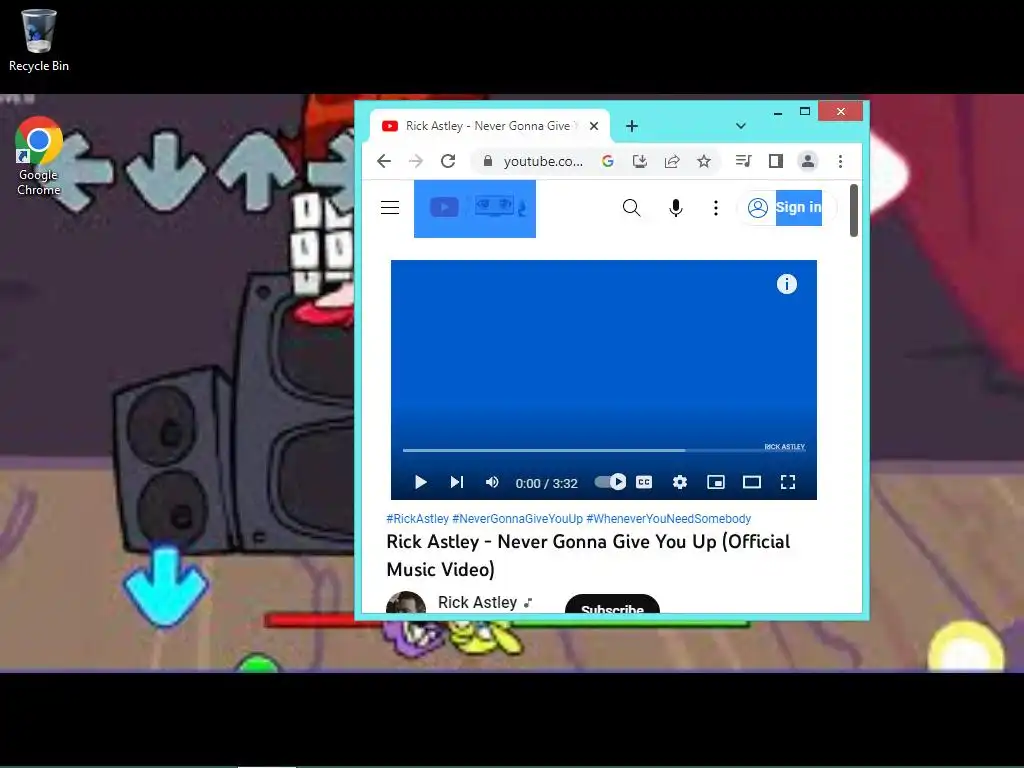Mute the video volume

pos(492,482)
